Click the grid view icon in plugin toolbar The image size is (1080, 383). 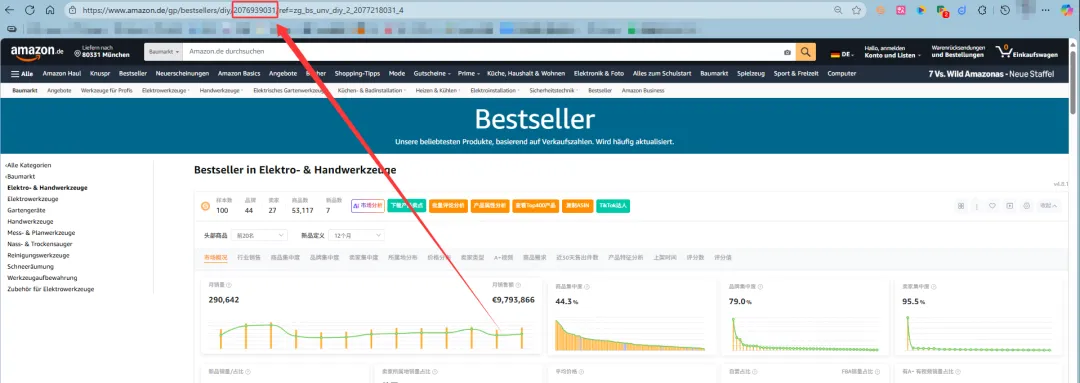tap(961, 206)
